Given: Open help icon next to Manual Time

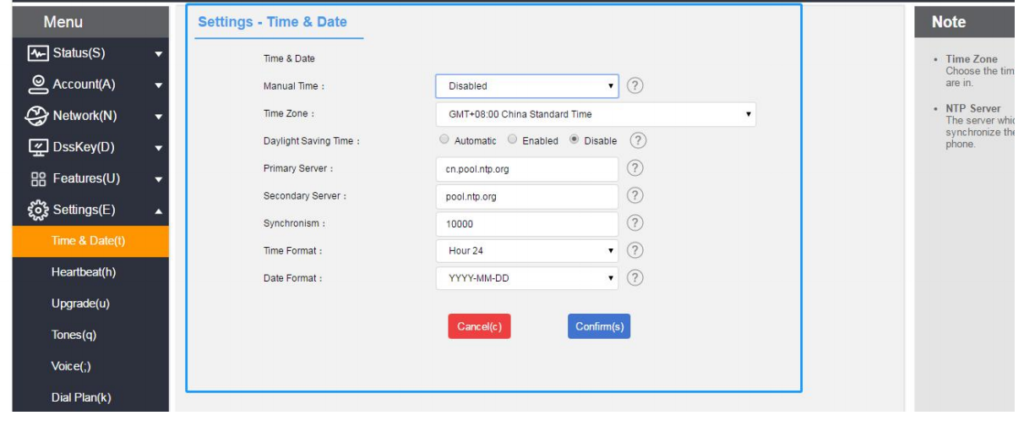Looking at the screenshot, I should [x=635, y=86].
